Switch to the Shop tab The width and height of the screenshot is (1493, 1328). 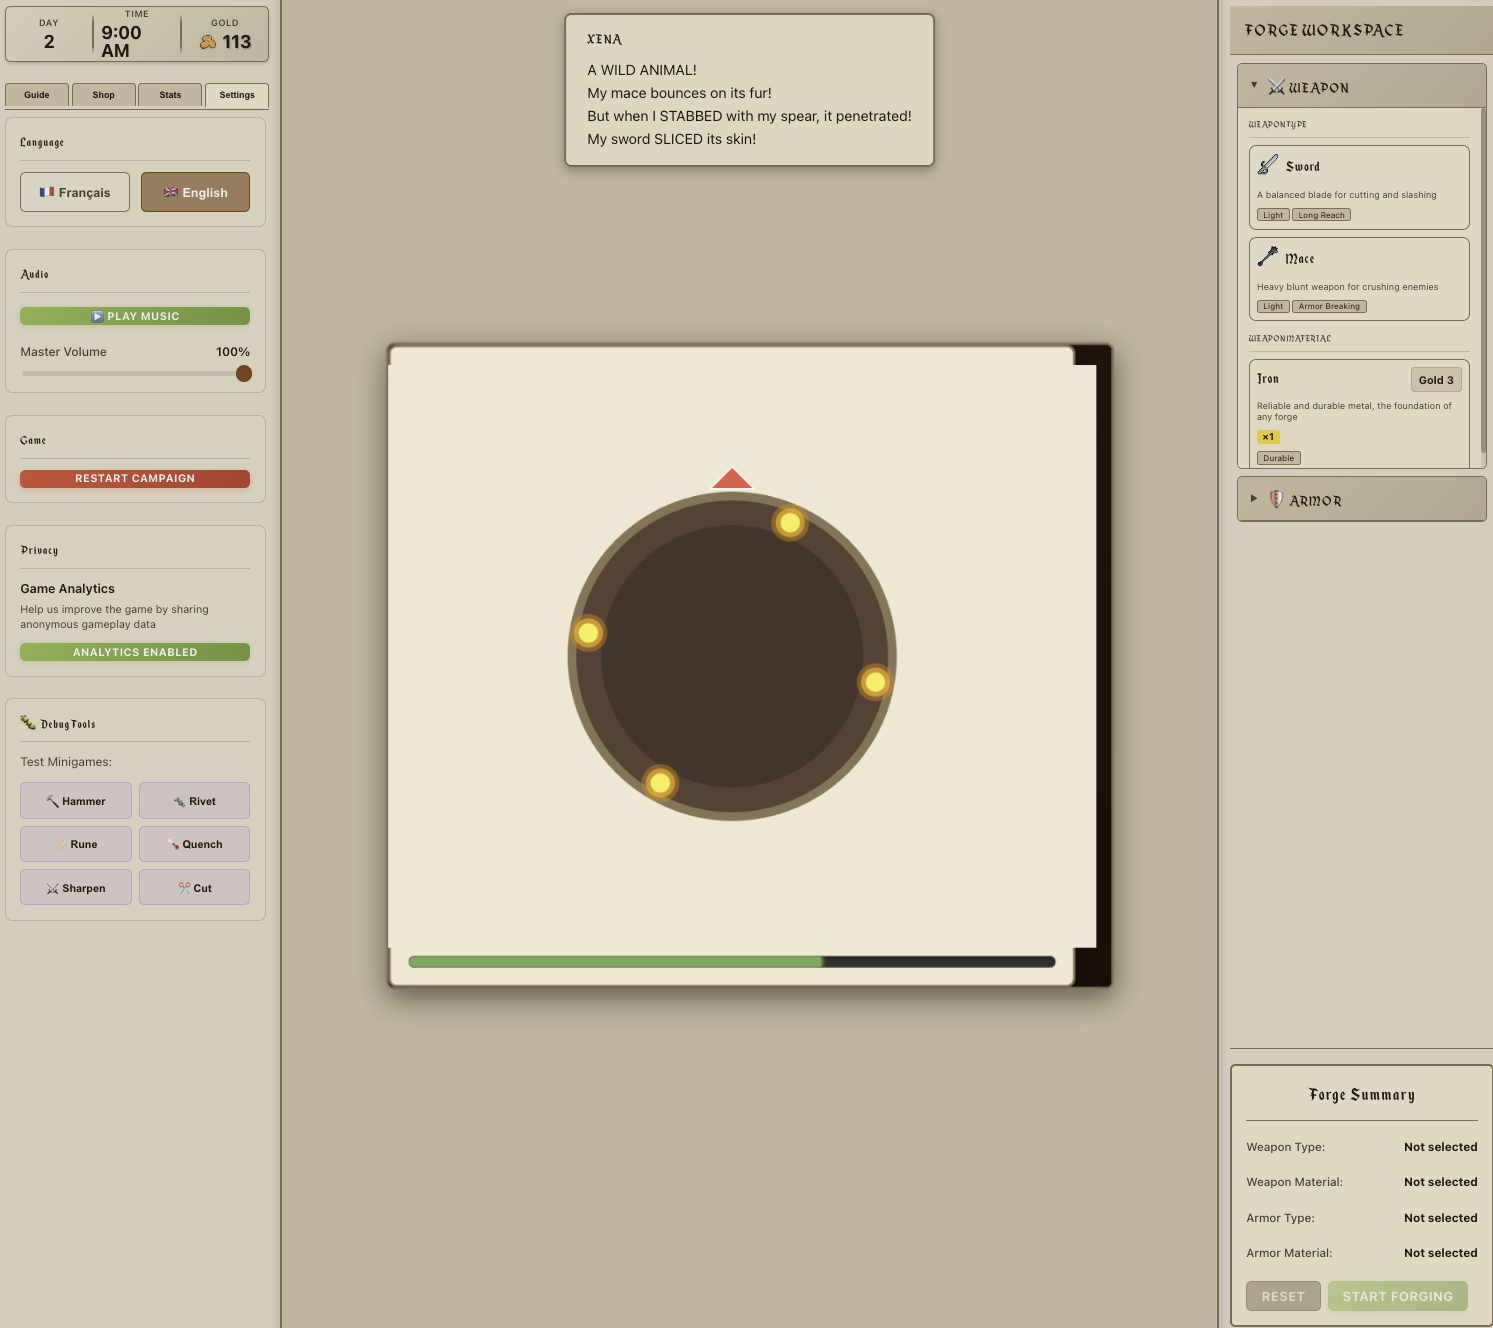click(104, 95)
